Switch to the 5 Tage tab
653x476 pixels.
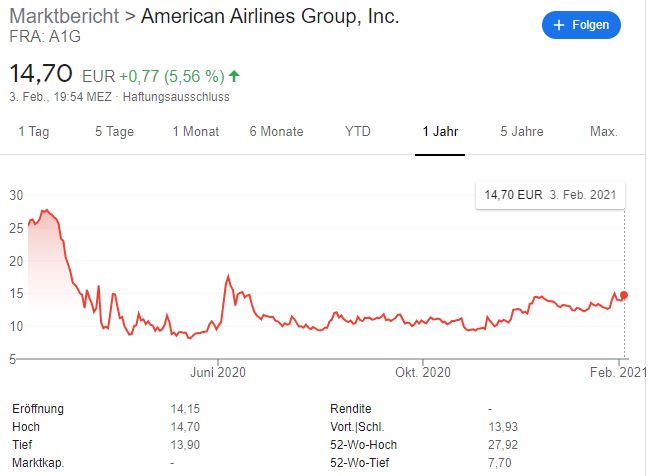click(x=115, y=132)
